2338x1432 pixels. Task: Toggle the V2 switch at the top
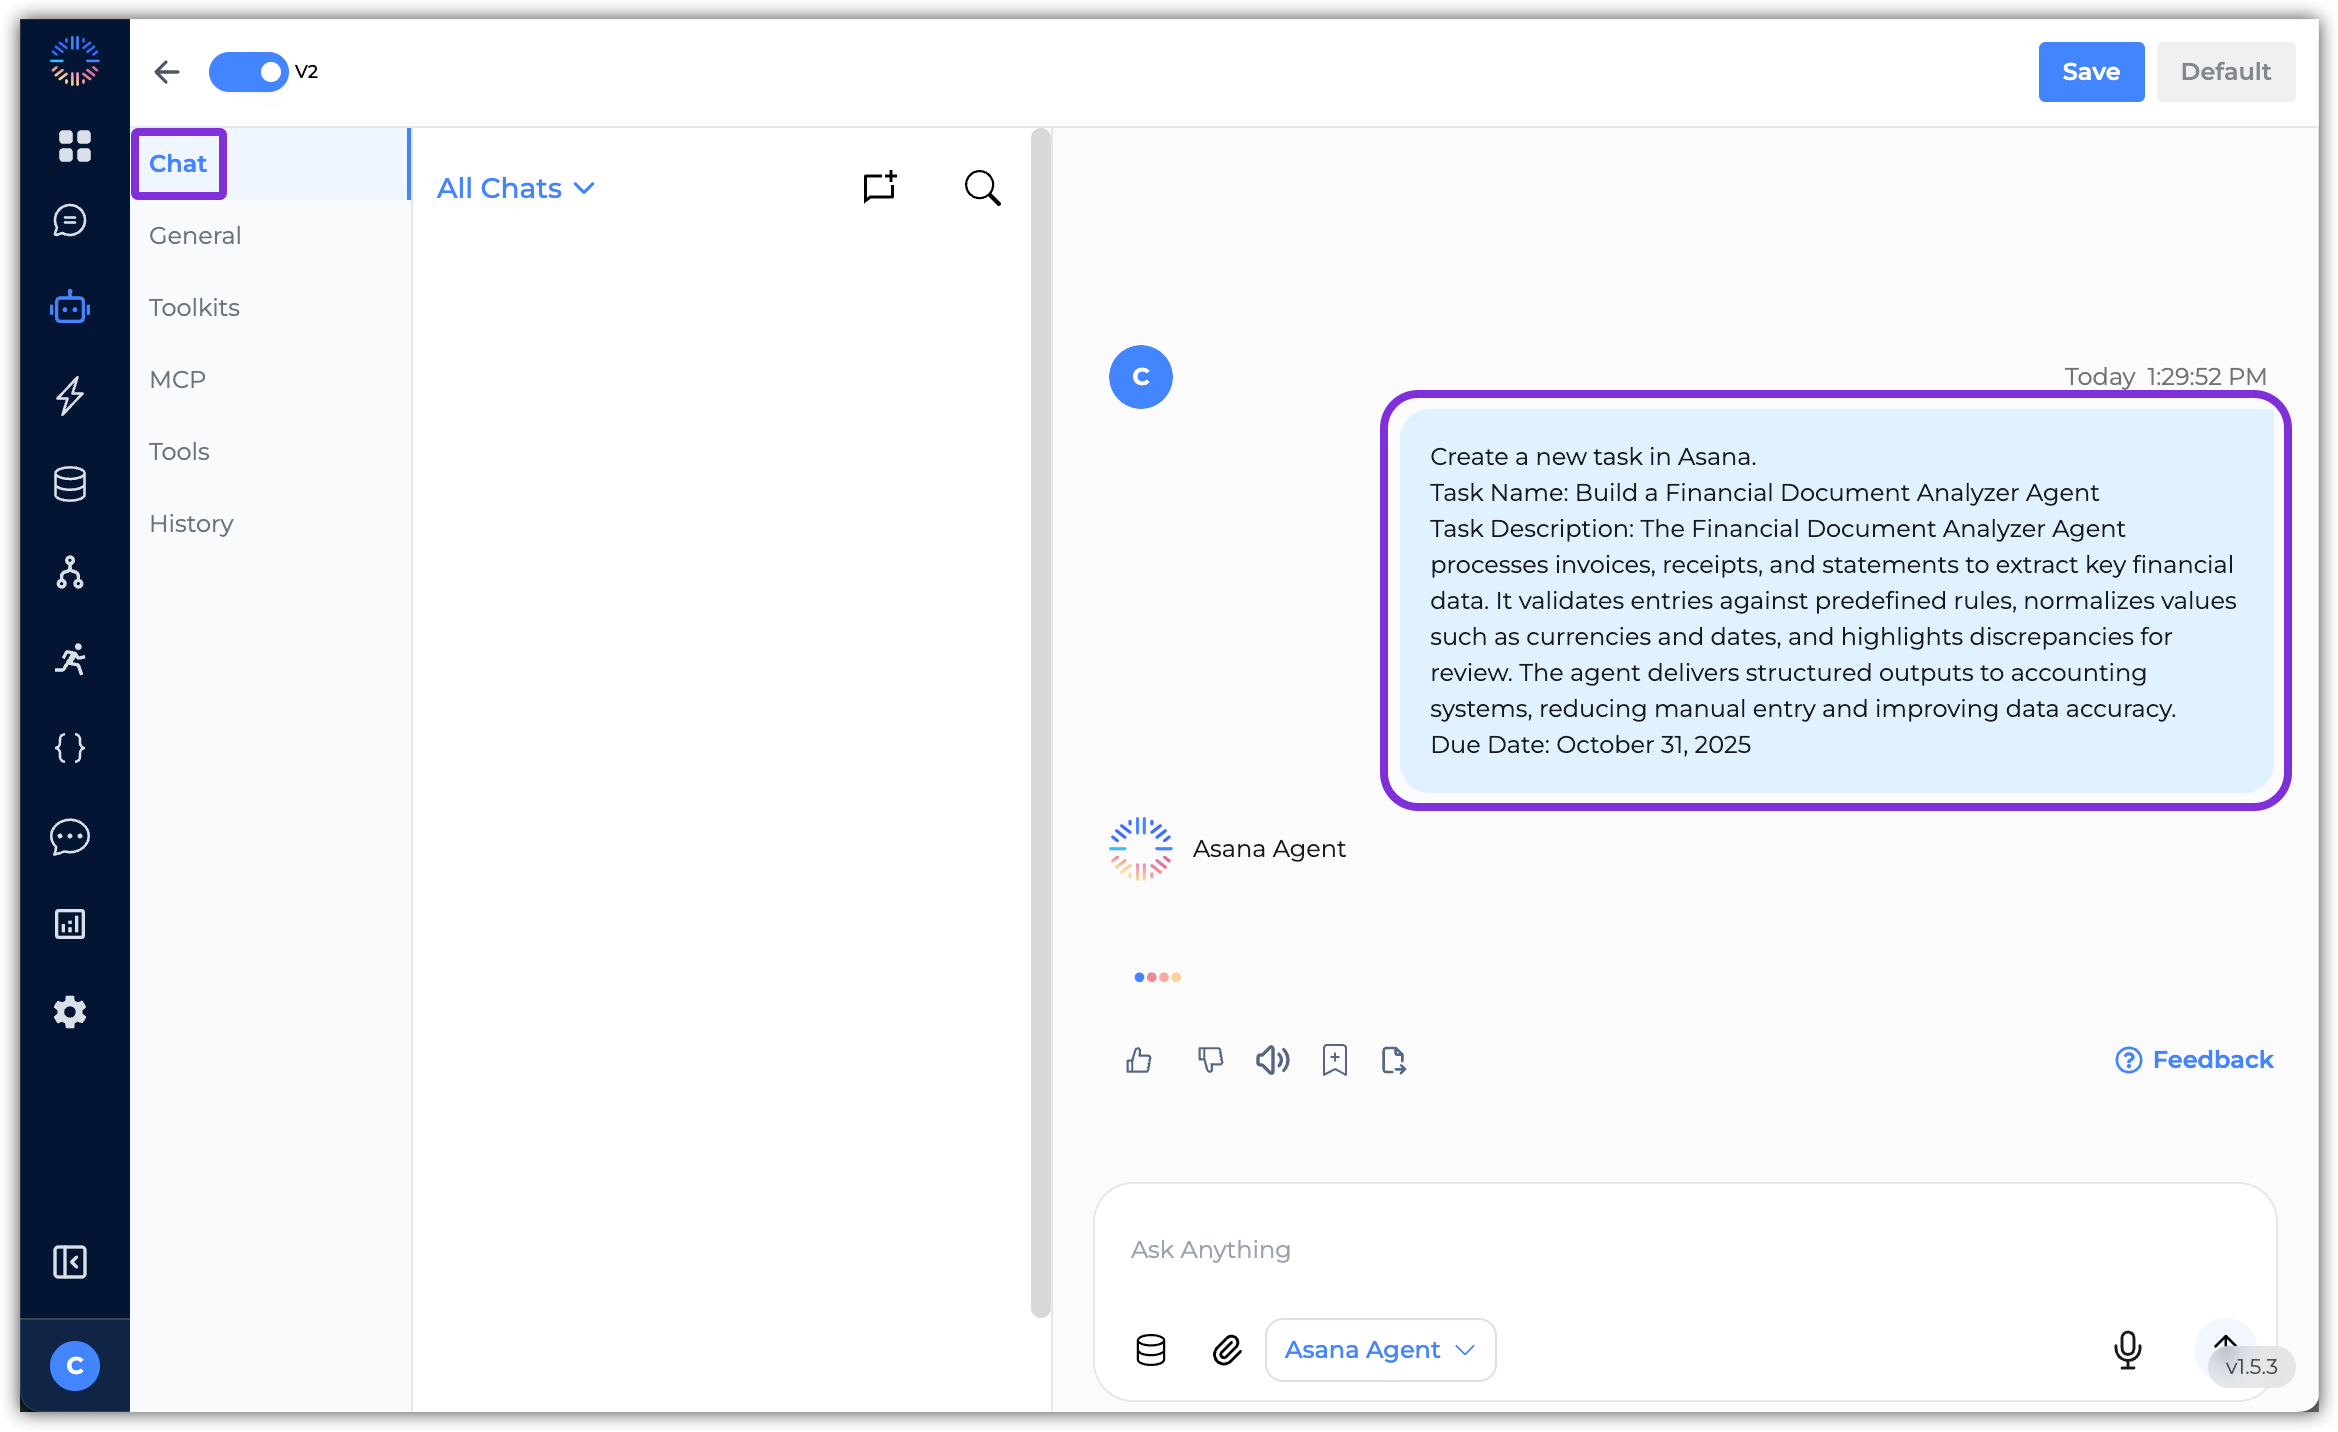[x=249, y=71]
